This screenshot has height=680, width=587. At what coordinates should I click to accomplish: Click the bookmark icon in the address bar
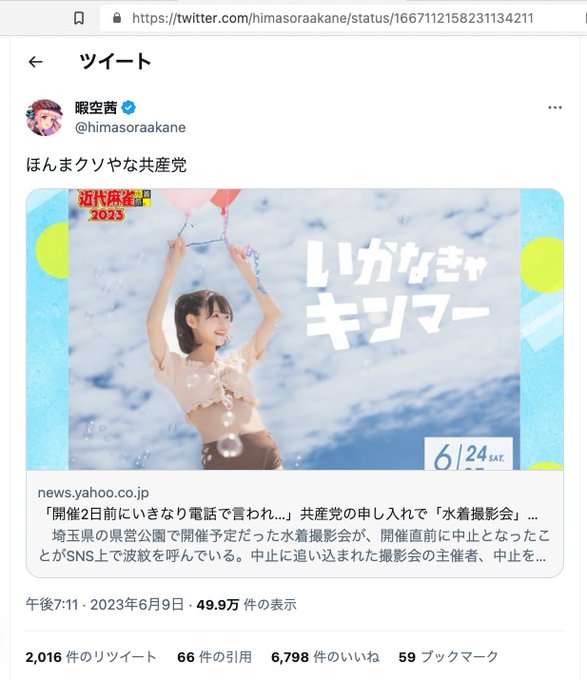click(x=79, y=18)
